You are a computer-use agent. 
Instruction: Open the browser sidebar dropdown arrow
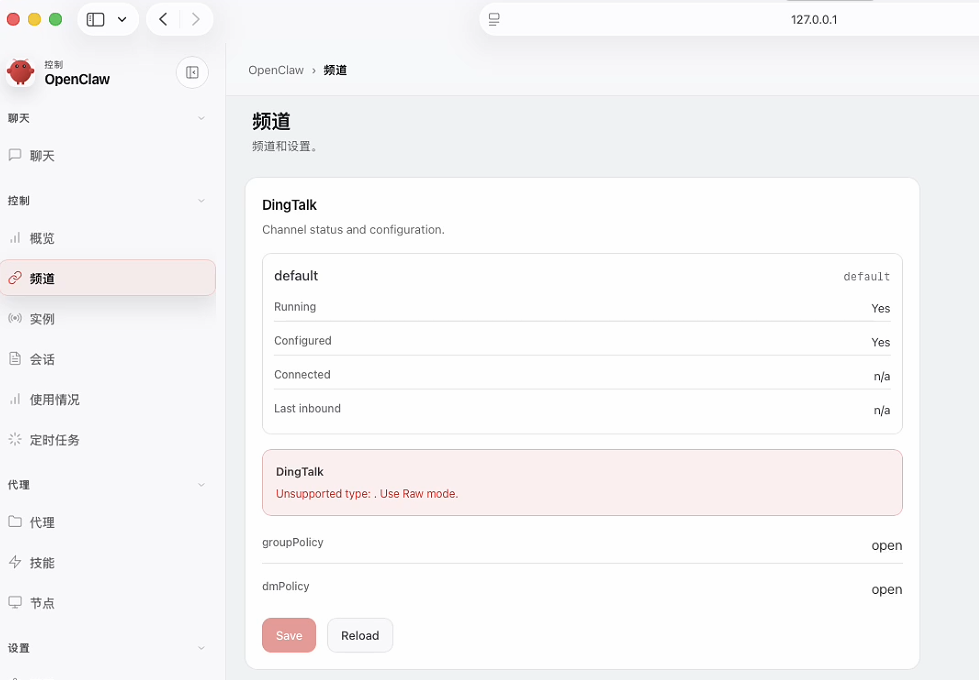(122, 19)
